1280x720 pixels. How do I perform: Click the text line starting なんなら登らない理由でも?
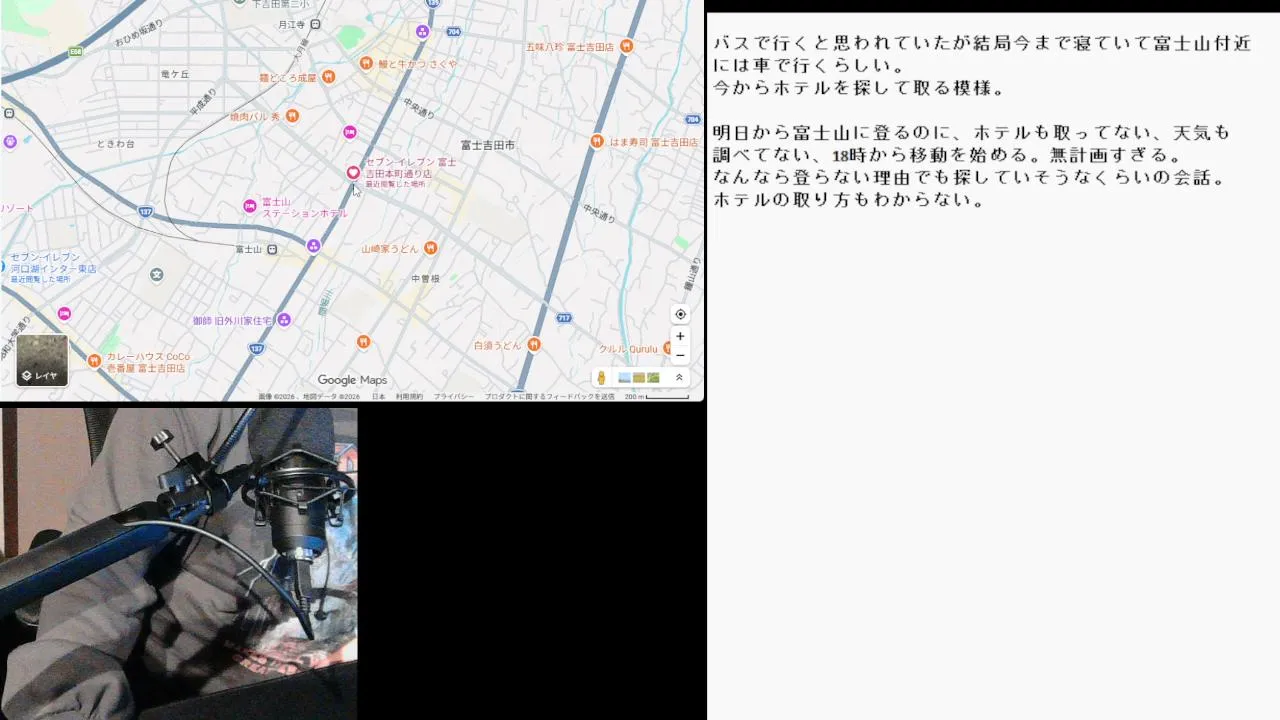tap(969, 177)
